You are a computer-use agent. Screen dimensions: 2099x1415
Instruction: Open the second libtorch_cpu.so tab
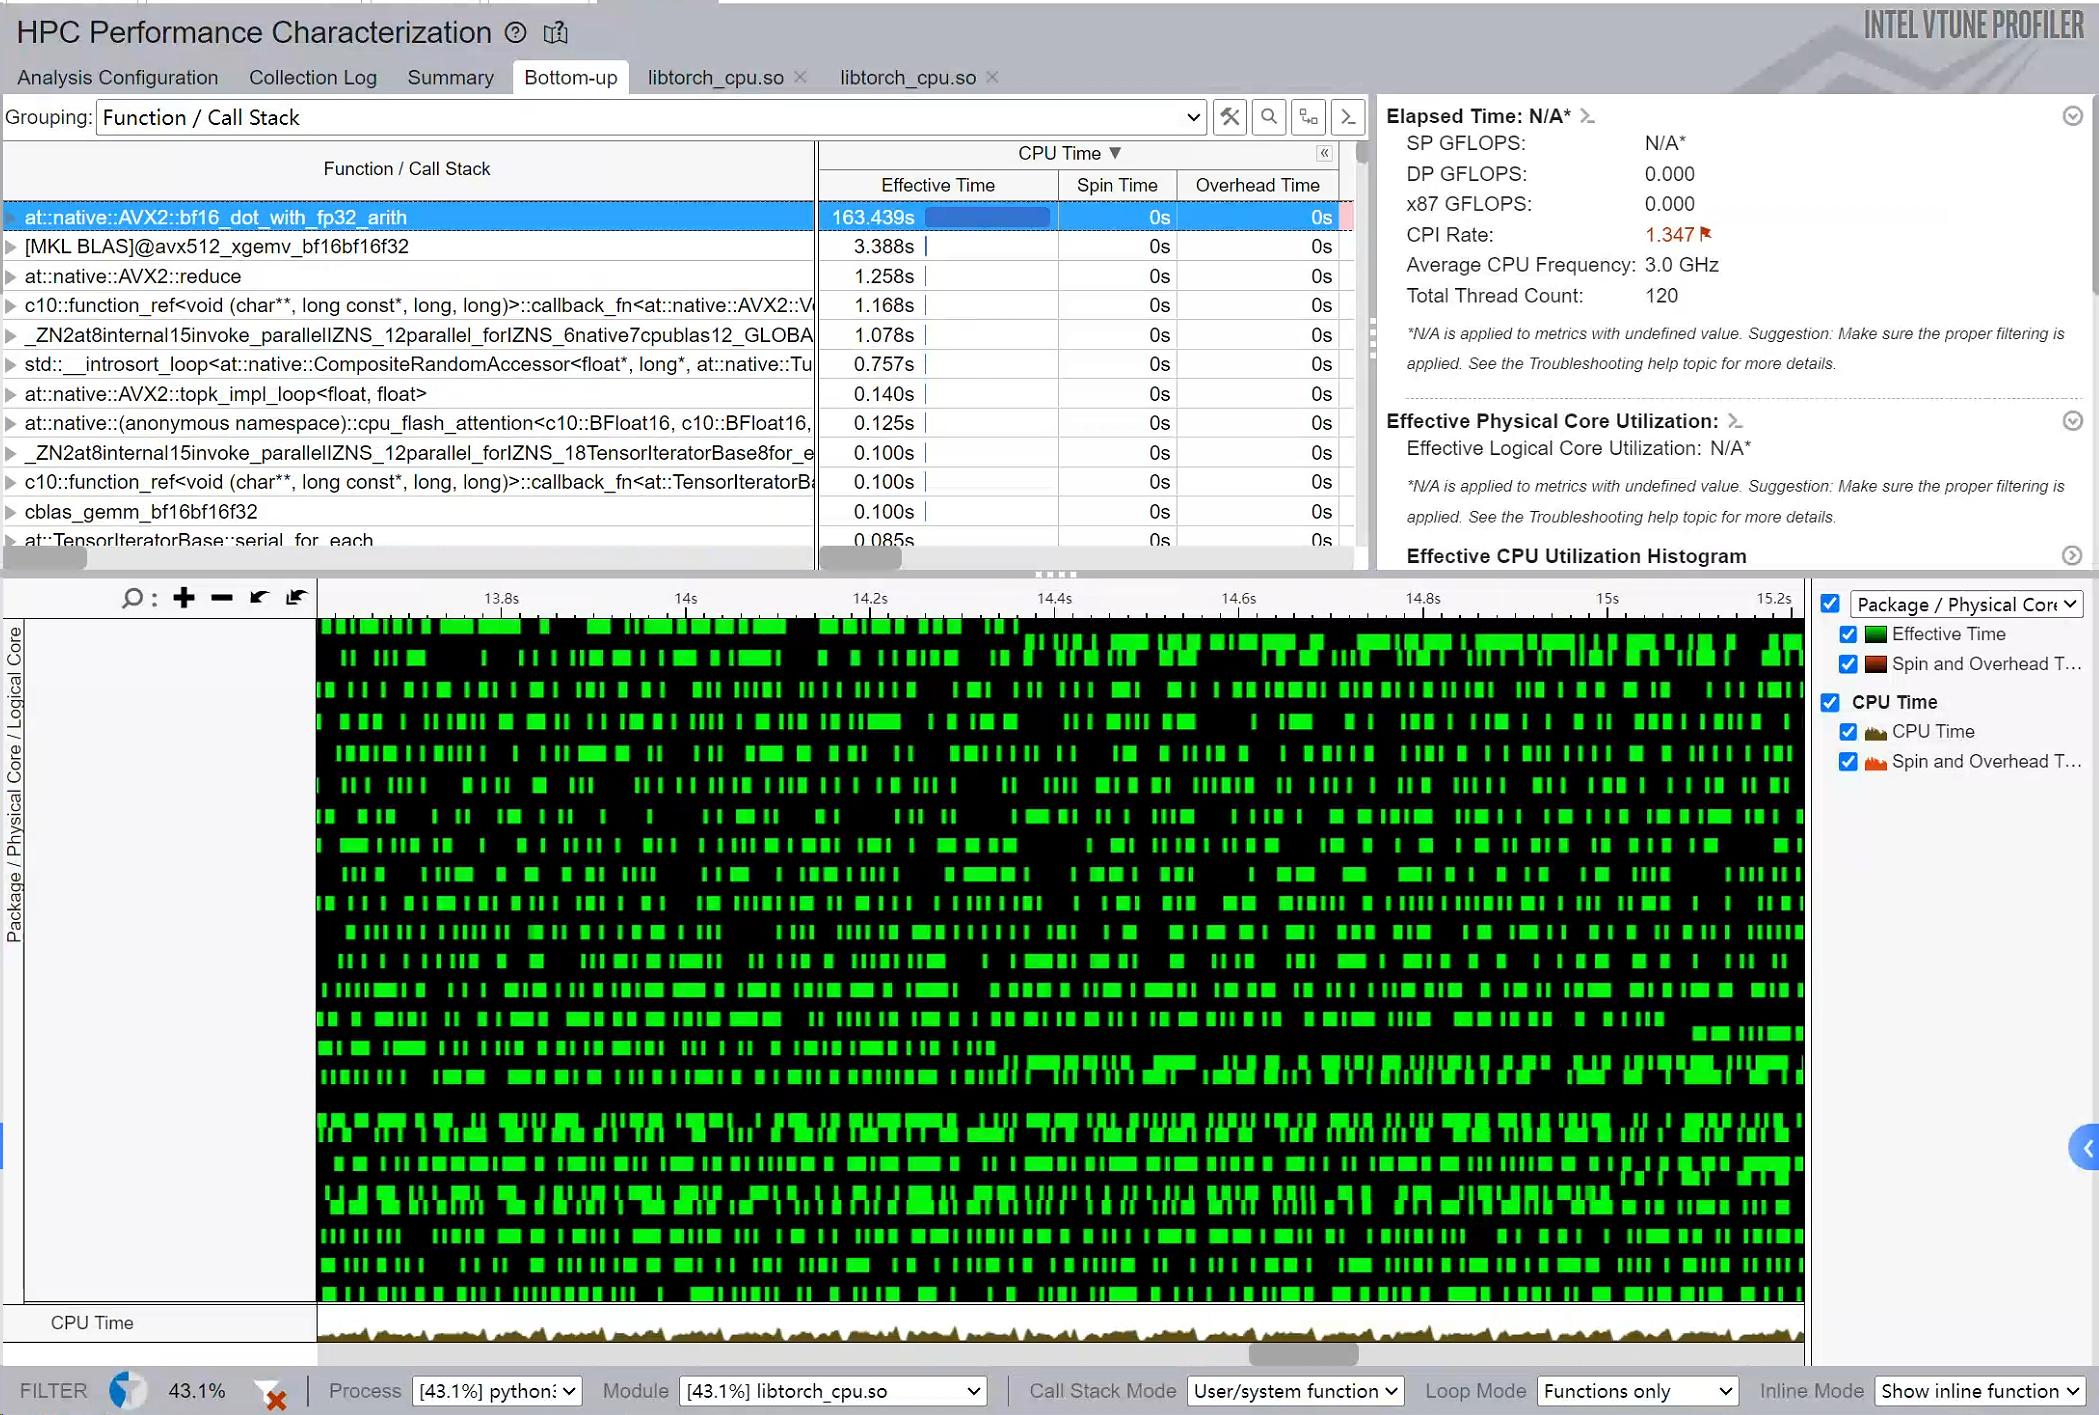[907, 77]
